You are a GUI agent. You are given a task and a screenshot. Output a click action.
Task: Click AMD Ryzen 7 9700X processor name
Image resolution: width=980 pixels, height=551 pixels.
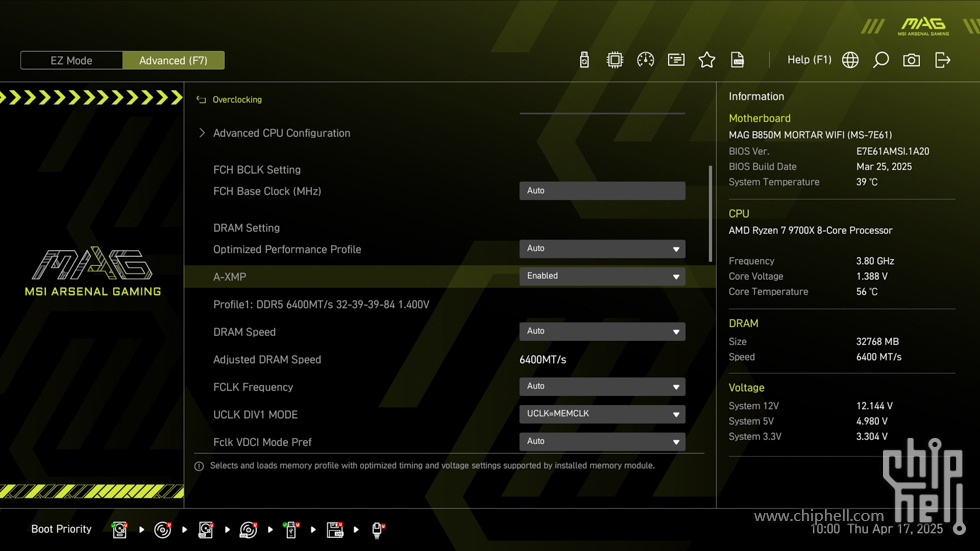810,231
